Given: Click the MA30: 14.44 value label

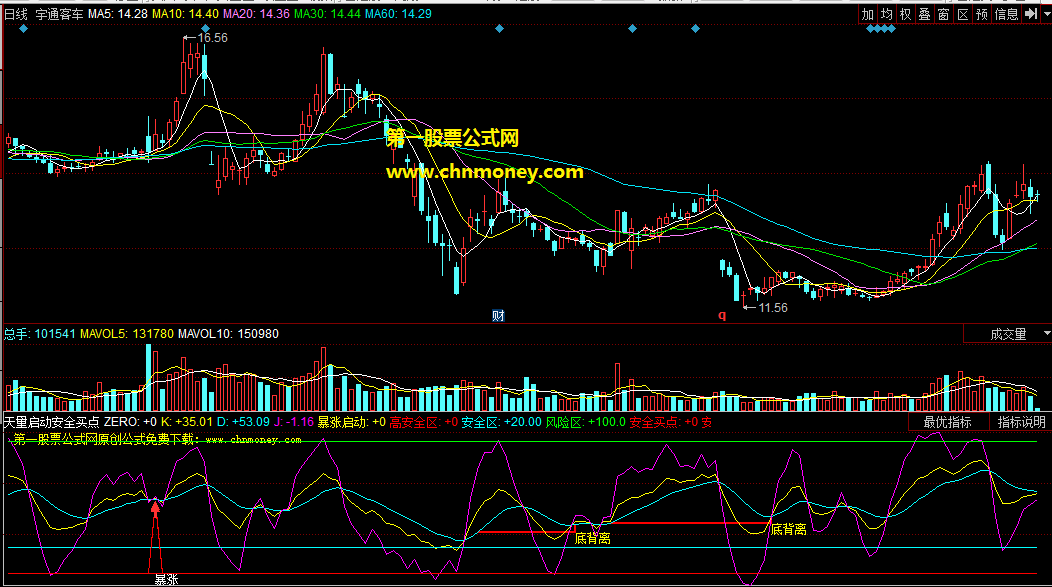Looking at the screenshot, I should [x=327, y=14].
